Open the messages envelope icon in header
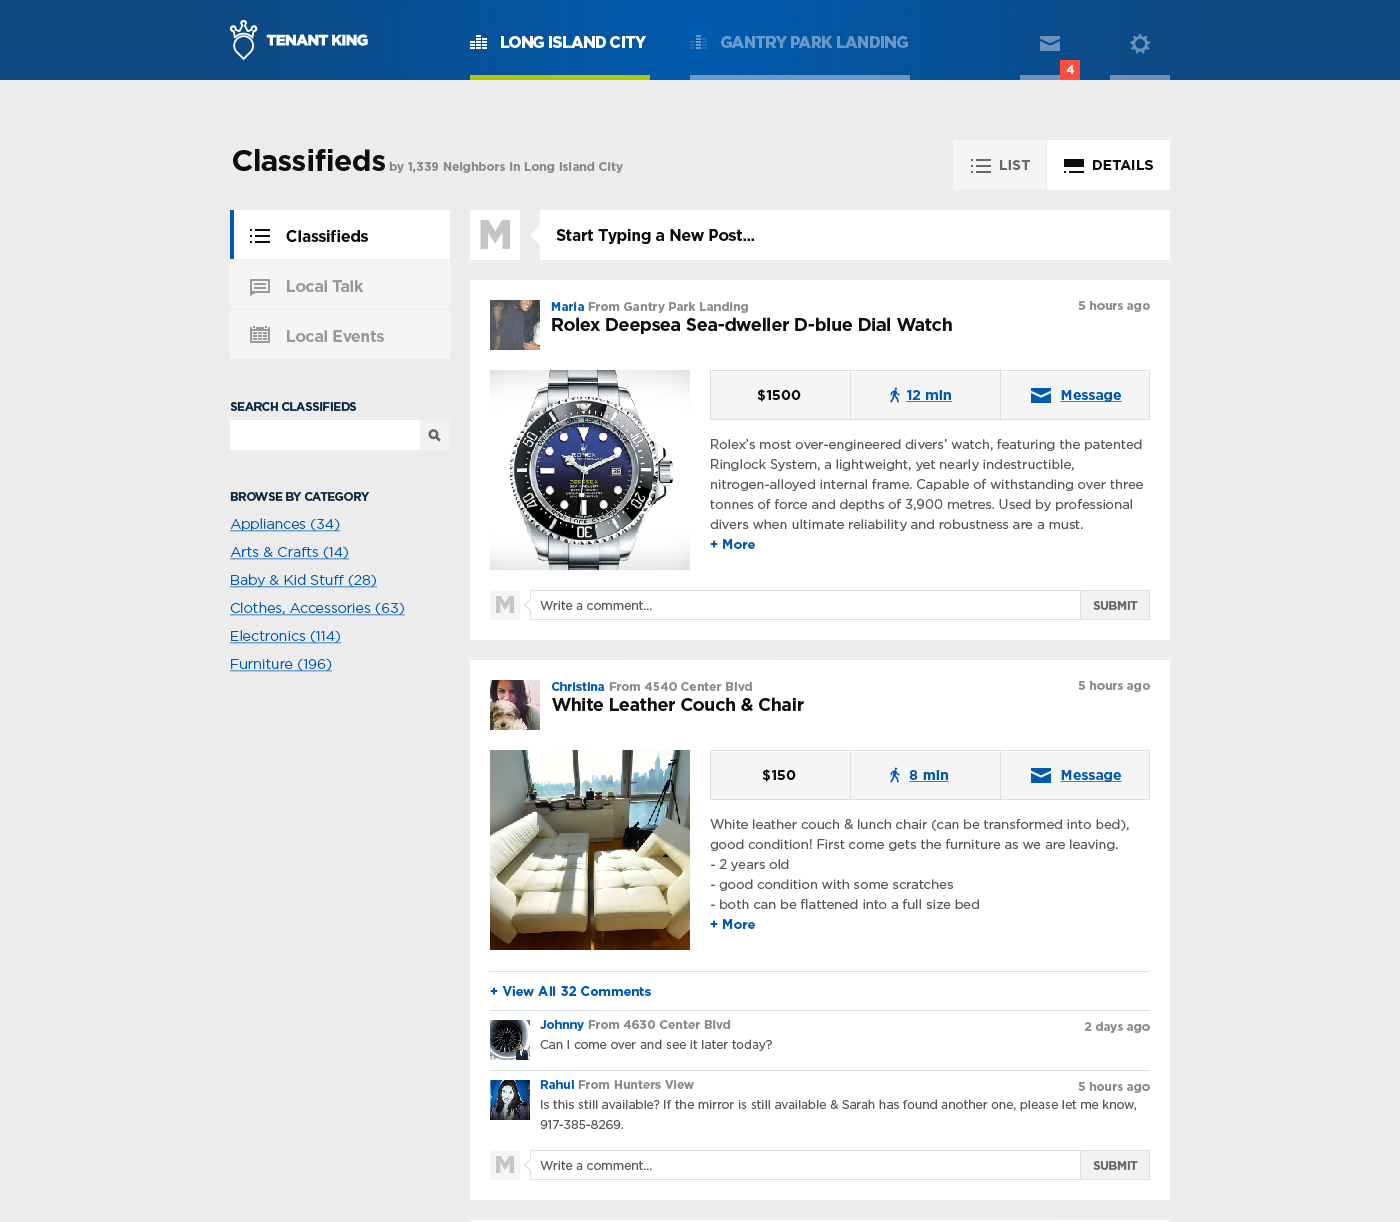This screenshot has width=1400, height=1222. (x=1049, y=43)
